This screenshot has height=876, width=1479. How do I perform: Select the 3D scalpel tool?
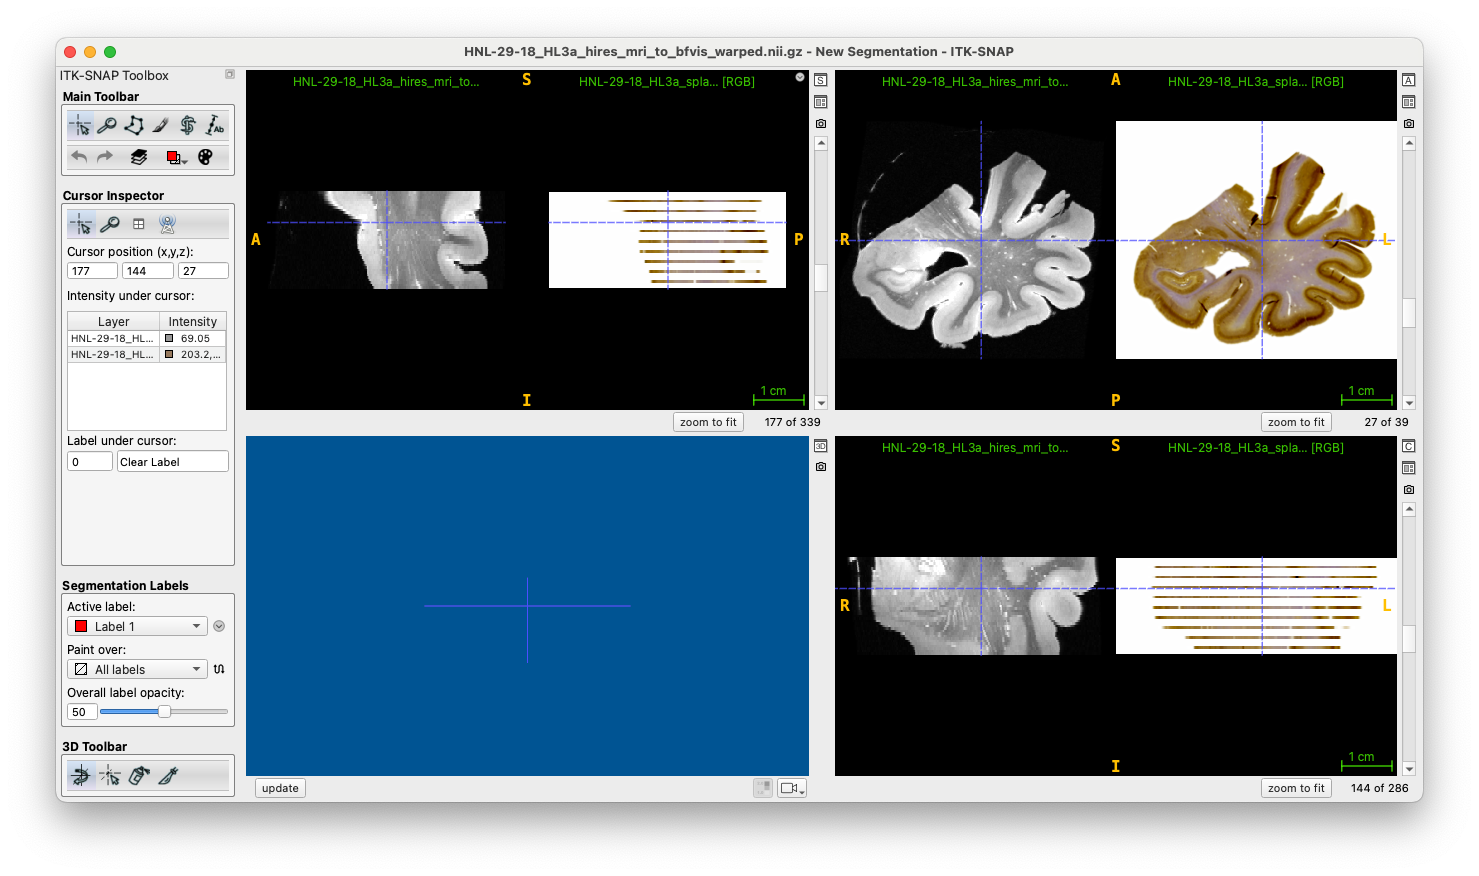coord(168,775)
